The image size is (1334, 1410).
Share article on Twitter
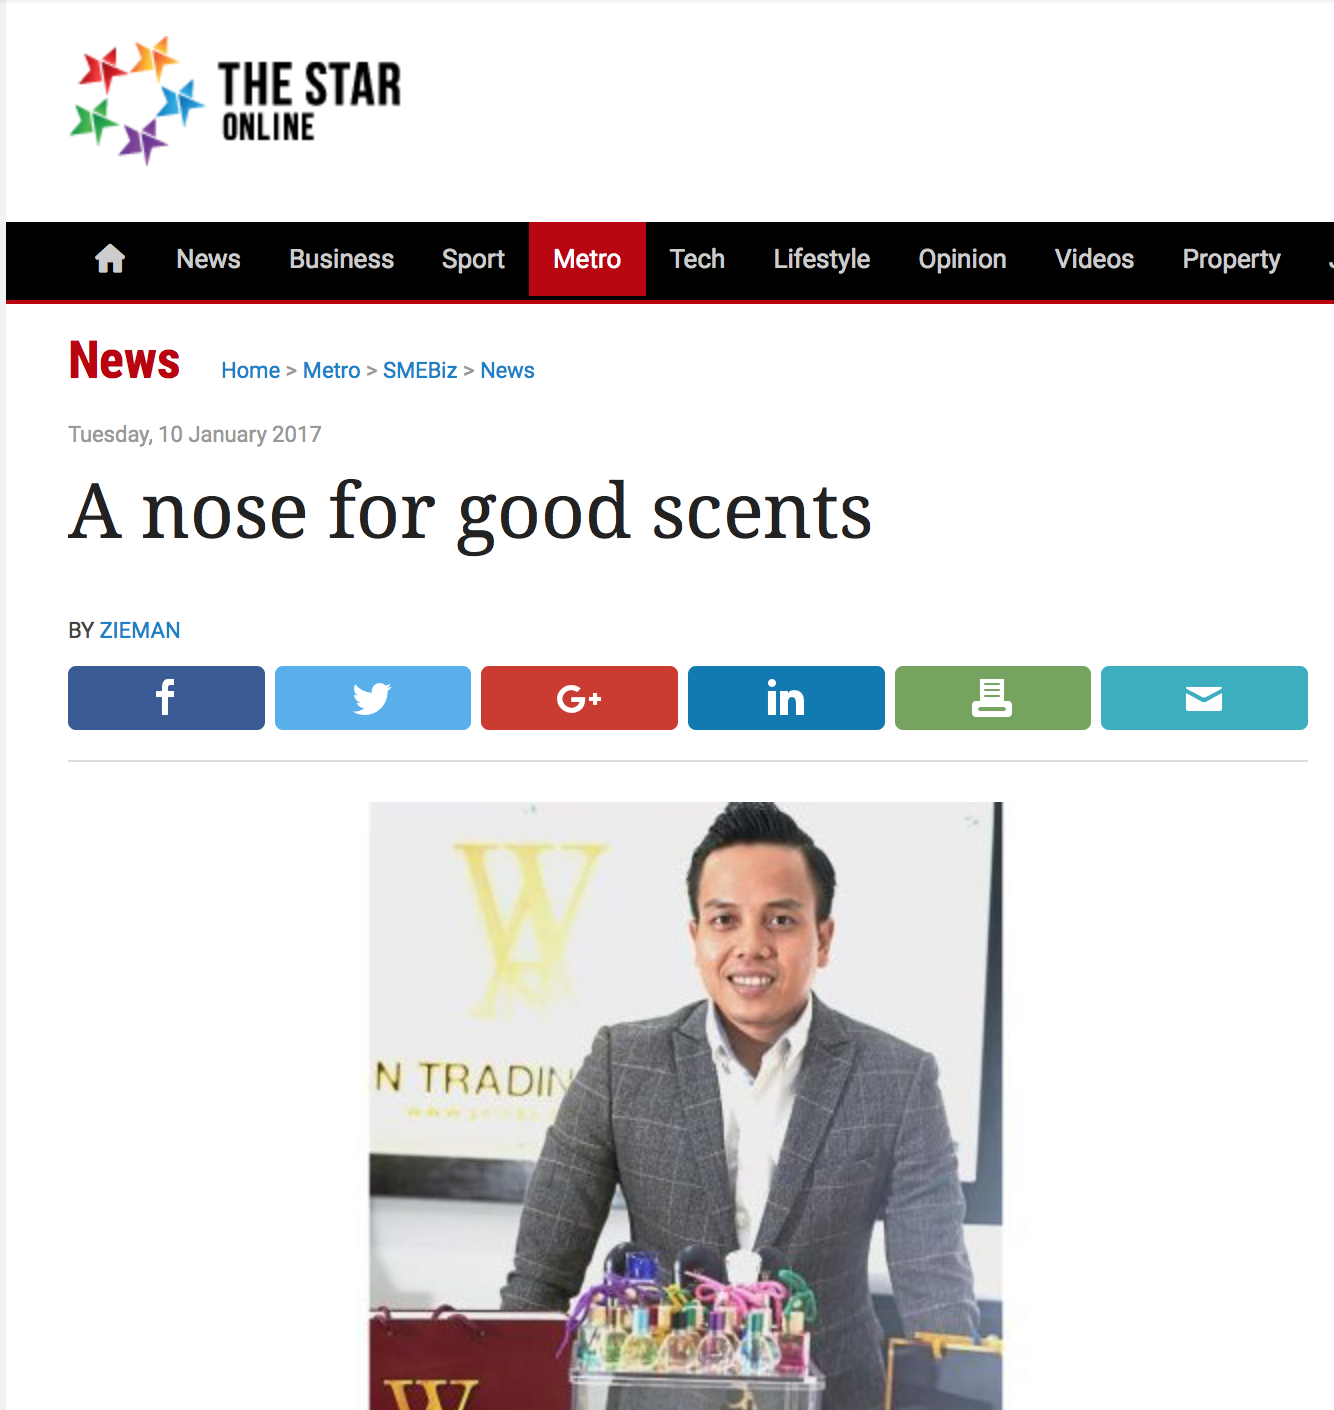click(373, 698)
